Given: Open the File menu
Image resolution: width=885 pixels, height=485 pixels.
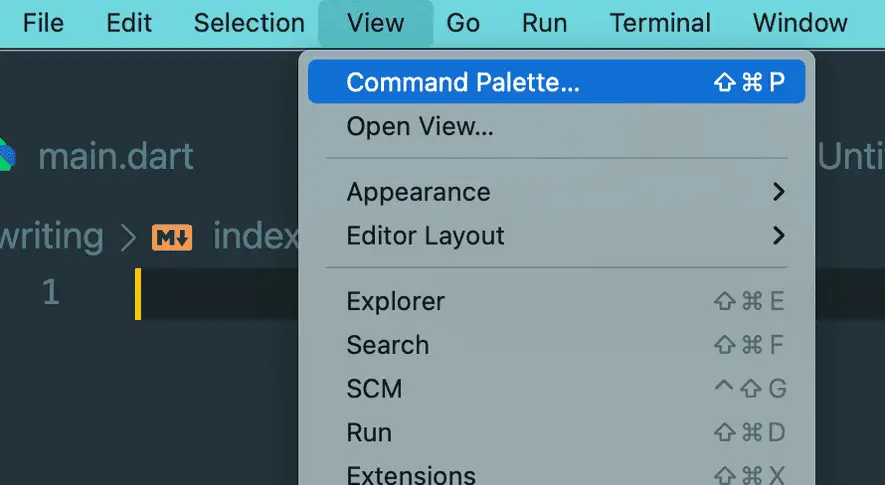Looking at the screenshot, I should point(43,24).
